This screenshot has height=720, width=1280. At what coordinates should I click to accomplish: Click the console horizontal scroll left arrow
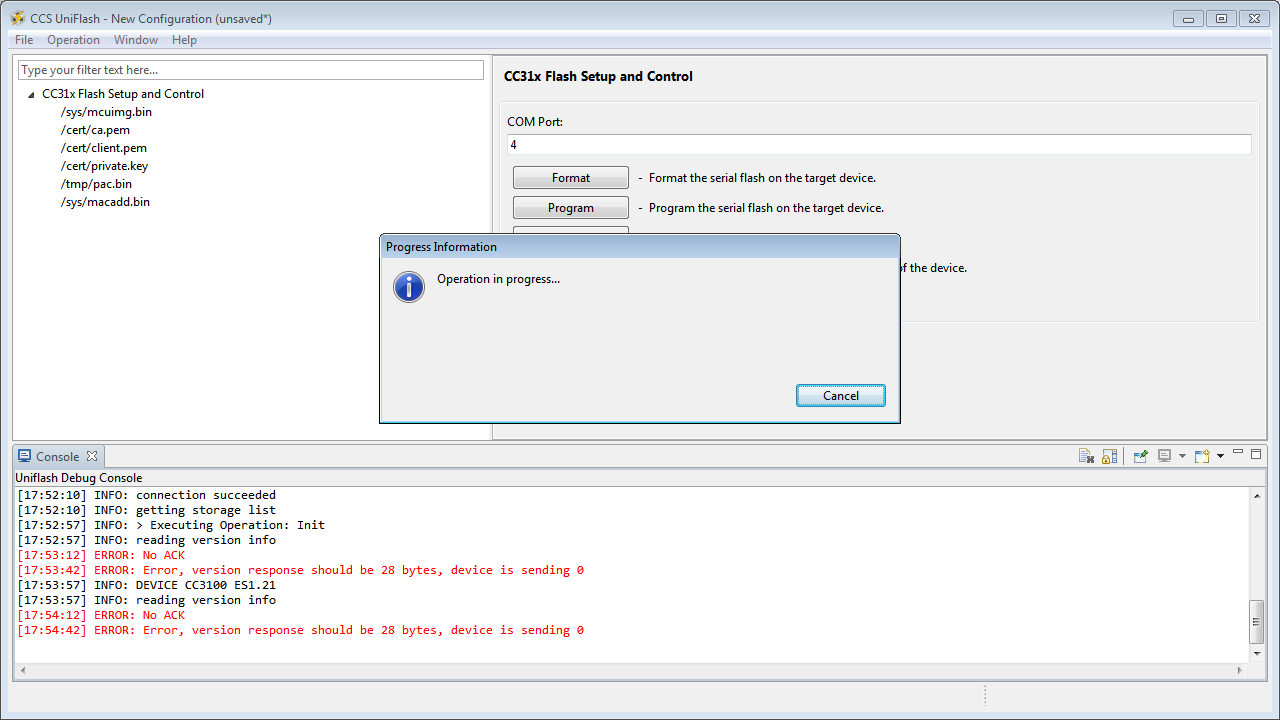[x=22, y=669]
